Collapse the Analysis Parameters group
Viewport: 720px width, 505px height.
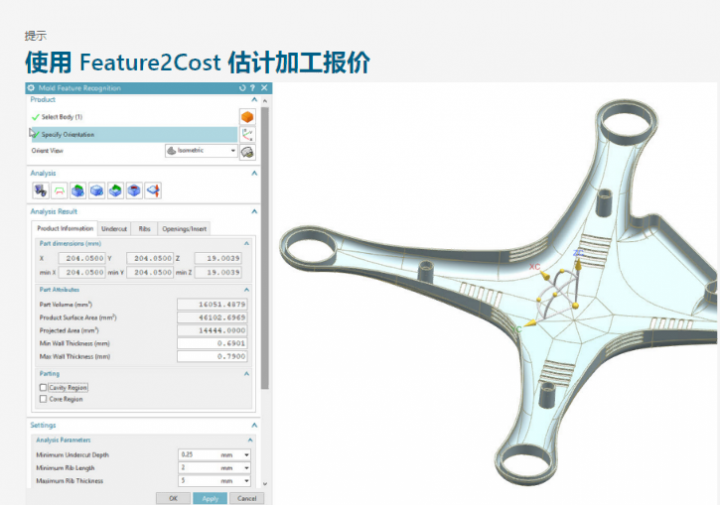coord(250,440)
